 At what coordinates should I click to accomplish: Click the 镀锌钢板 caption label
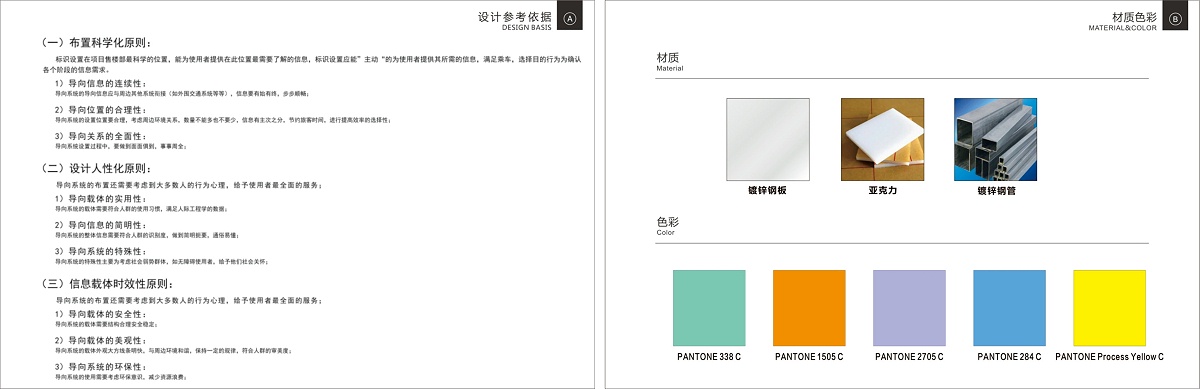[x=767, y=190]
